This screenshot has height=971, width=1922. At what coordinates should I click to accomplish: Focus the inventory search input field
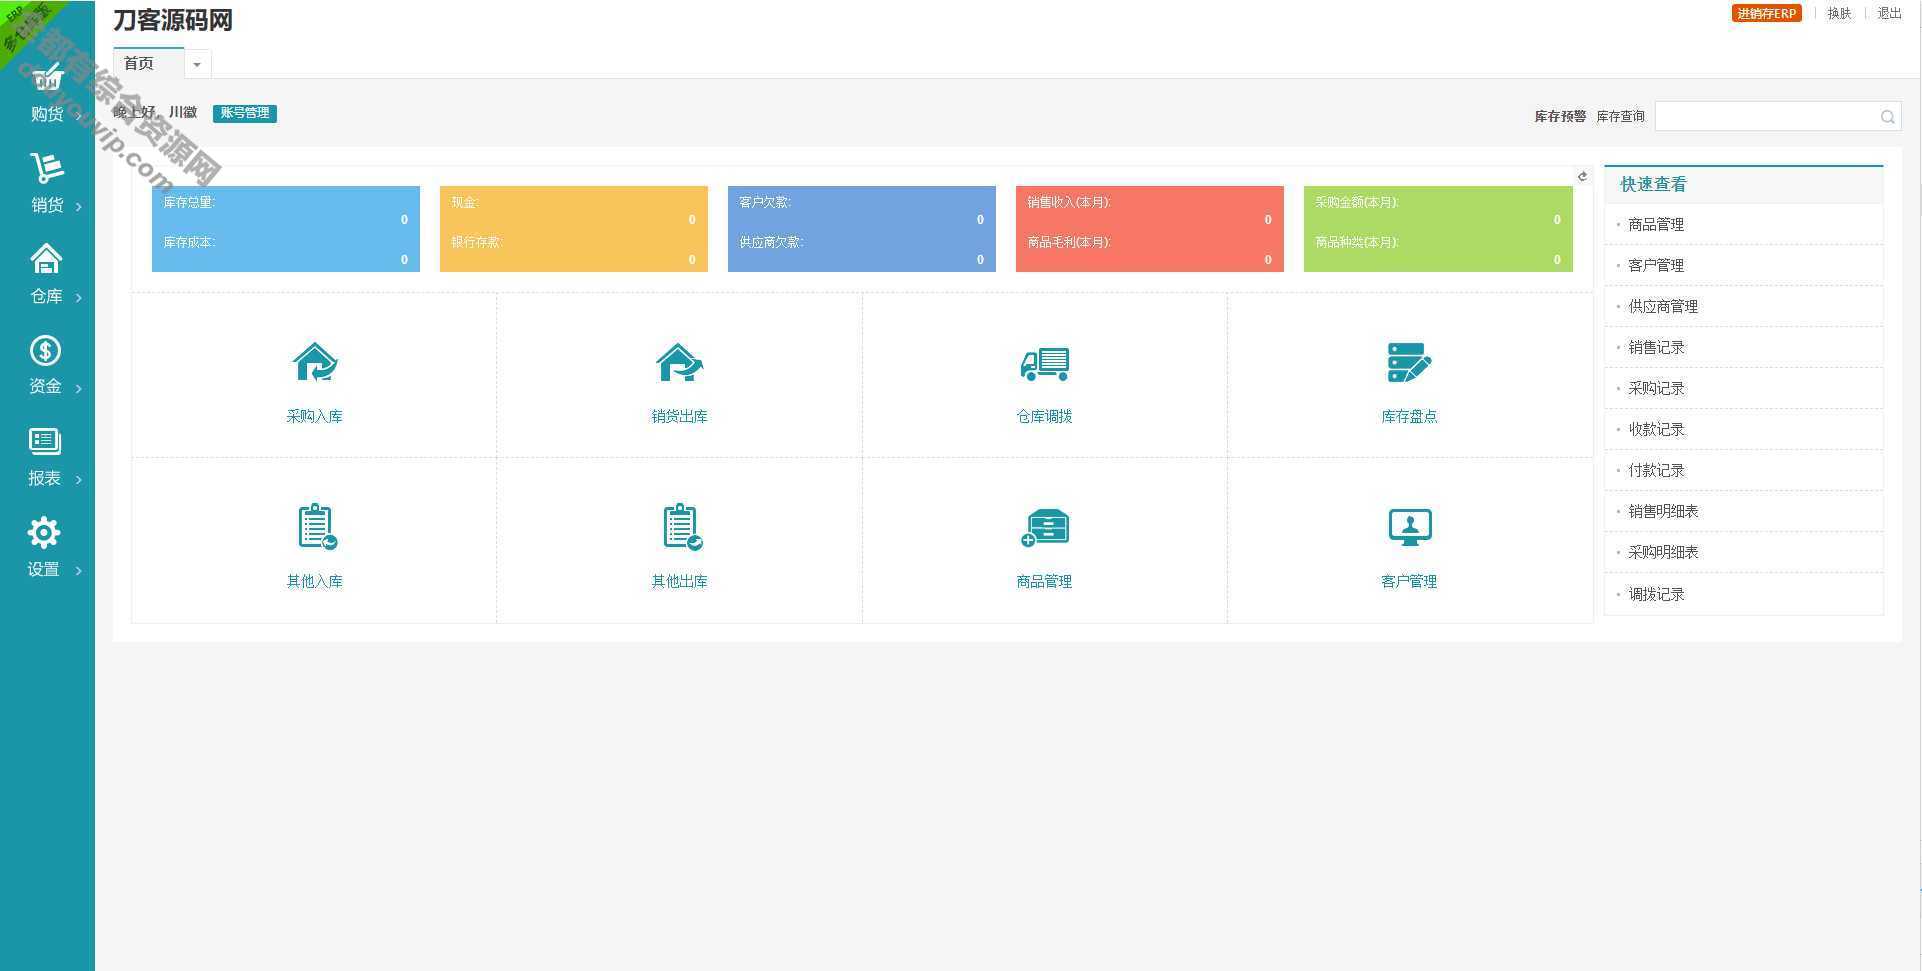point(1777,116)
